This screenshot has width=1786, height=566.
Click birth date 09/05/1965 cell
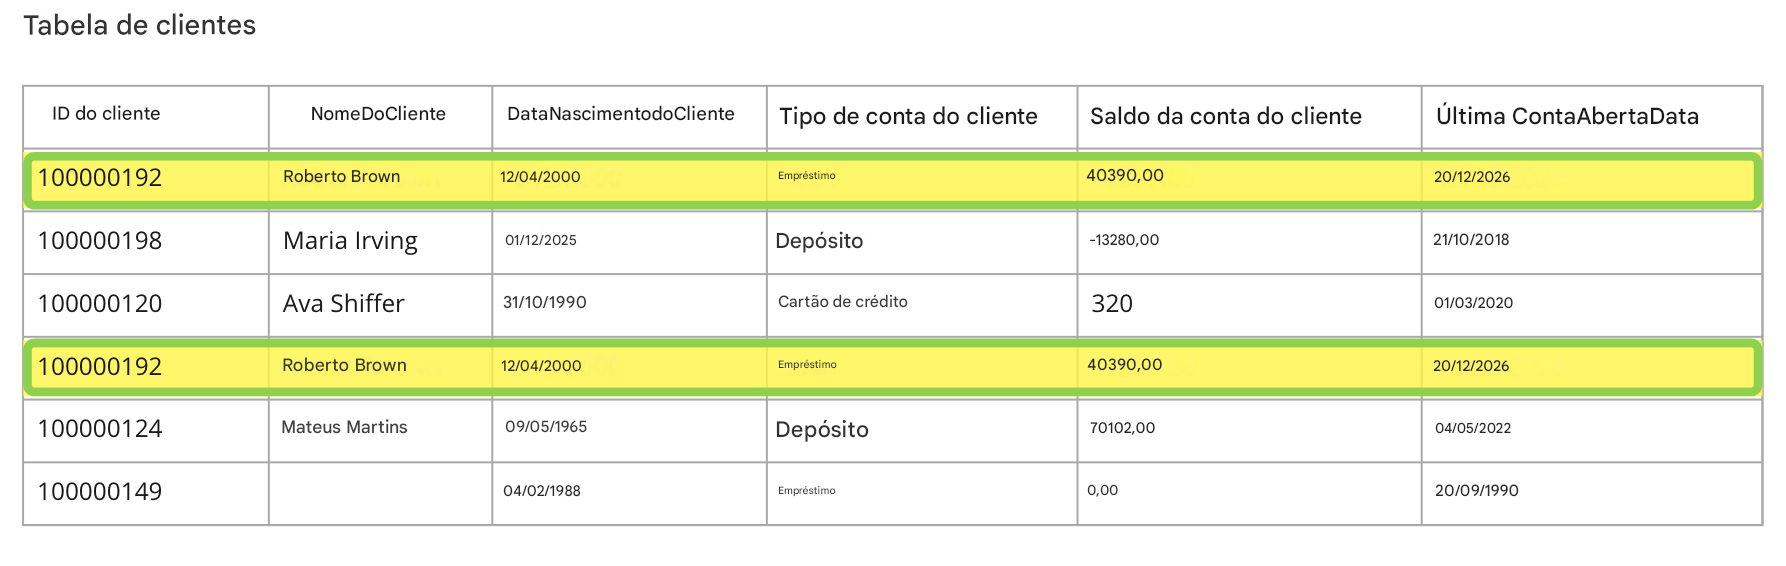tap(545, 427)
